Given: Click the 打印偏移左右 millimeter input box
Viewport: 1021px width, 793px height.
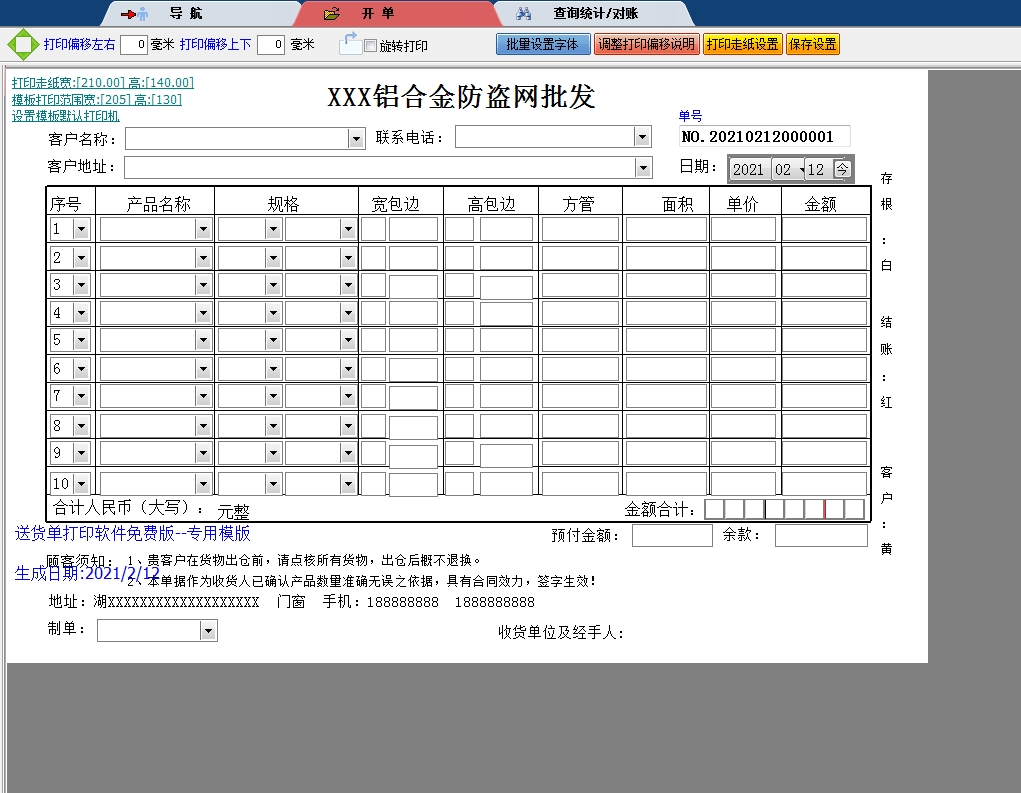Looking at the screenshot, I should pos(134,45).
